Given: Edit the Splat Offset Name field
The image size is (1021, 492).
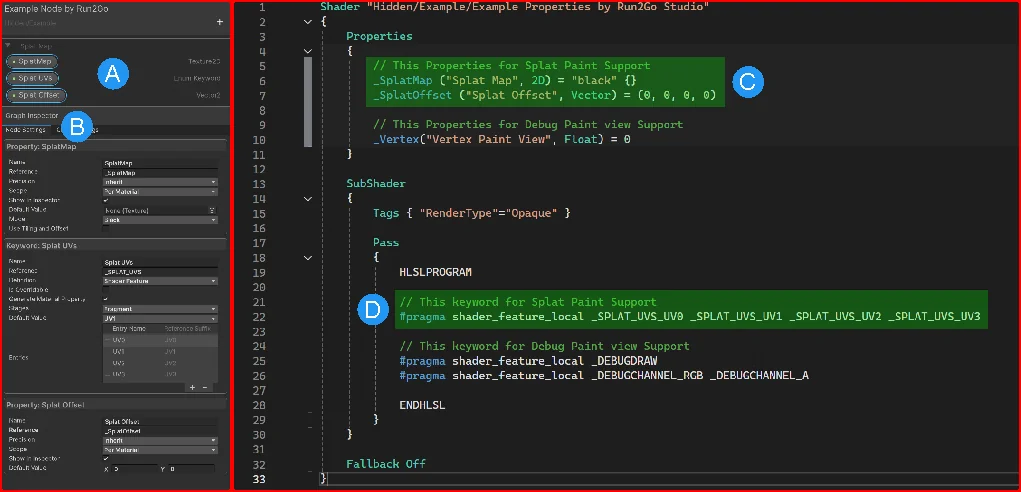Looking at the screenshot, I should (160, 422).
